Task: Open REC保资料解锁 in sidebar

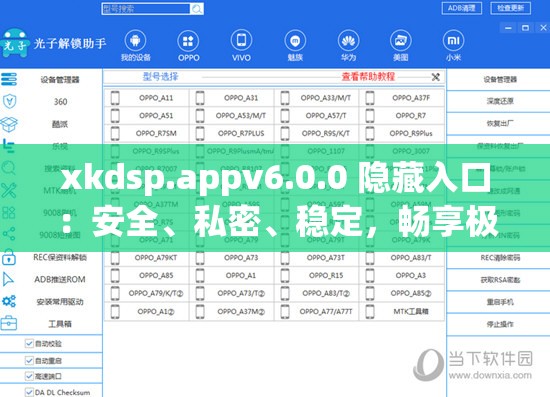Action: pos(60,257)
